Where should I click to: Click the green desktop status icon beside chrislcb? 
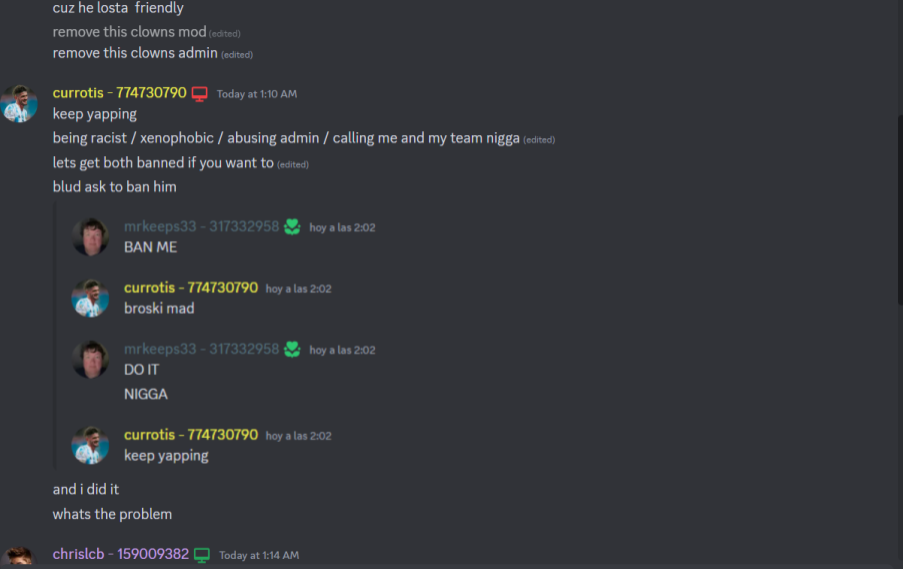pyautogui.click(x=202, y=555)
